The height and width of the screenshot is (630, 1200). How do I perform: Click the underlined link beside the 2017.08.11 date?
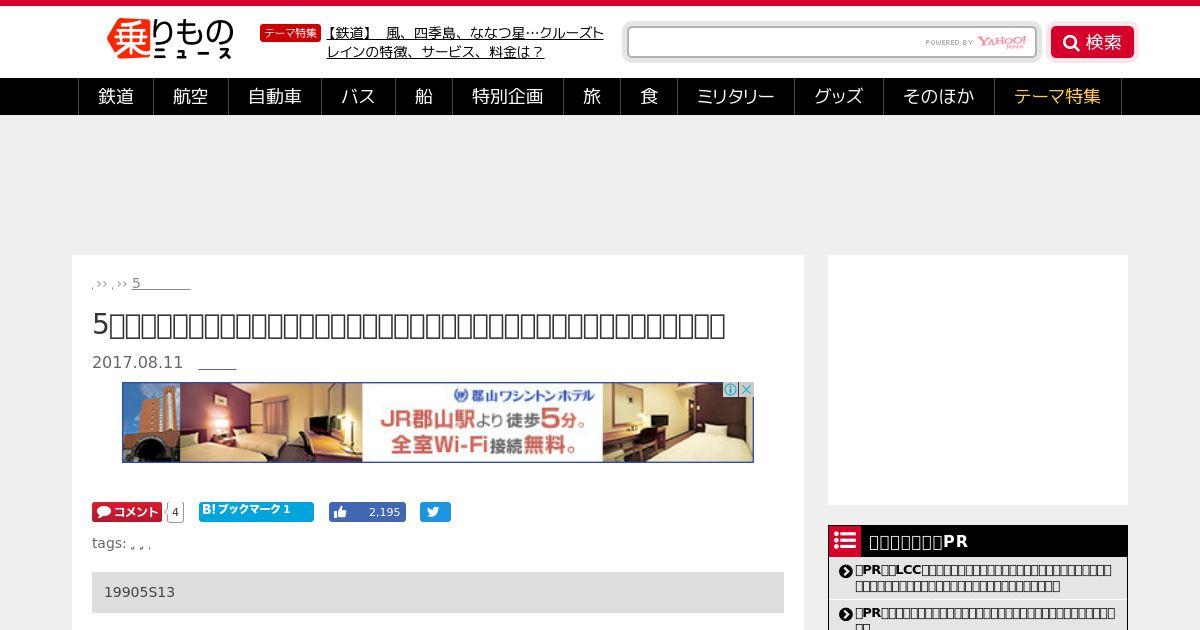point(217,363)
